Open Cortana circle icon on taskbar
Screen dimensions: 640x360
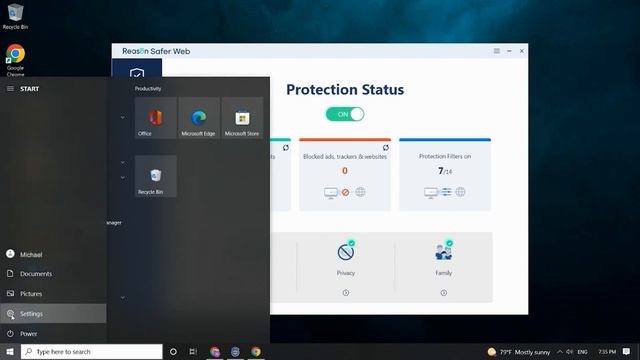173,351
